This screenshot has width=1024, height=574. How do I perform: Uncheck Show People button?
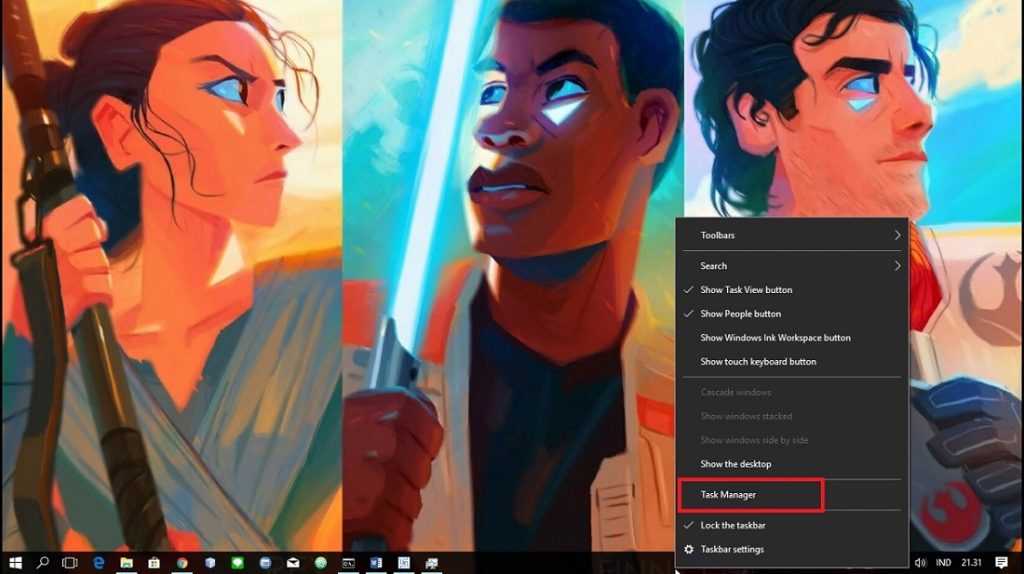point(740,314)
